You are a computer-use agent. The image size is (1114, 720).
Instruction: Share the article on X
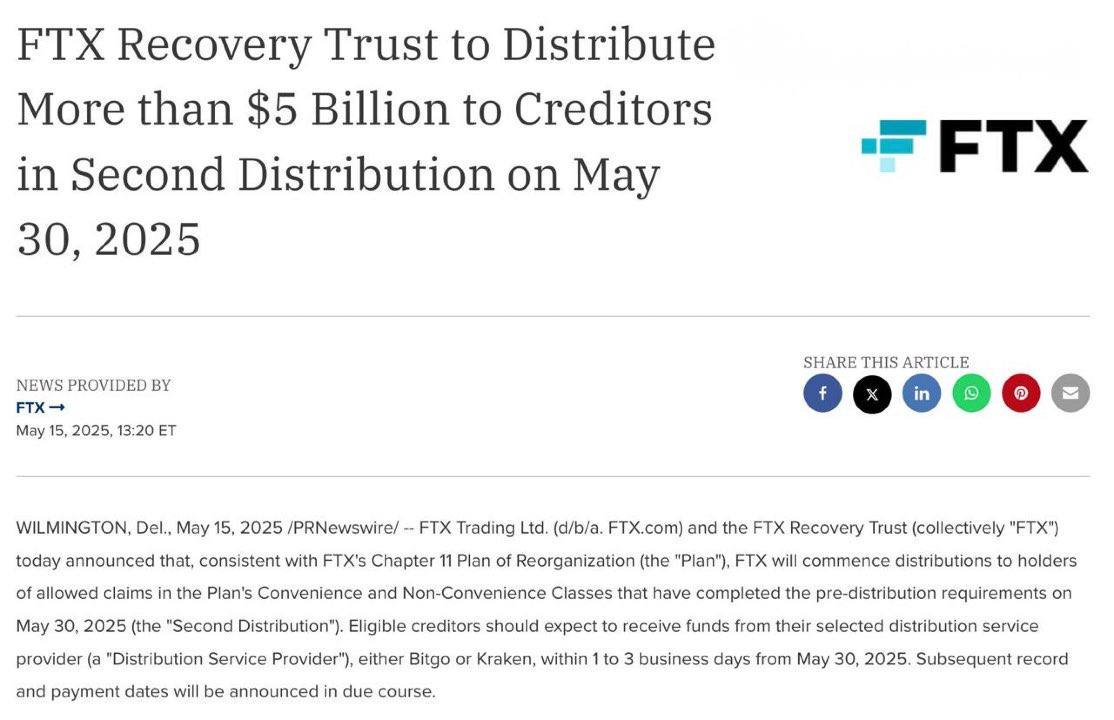click(x=872, y=394)
